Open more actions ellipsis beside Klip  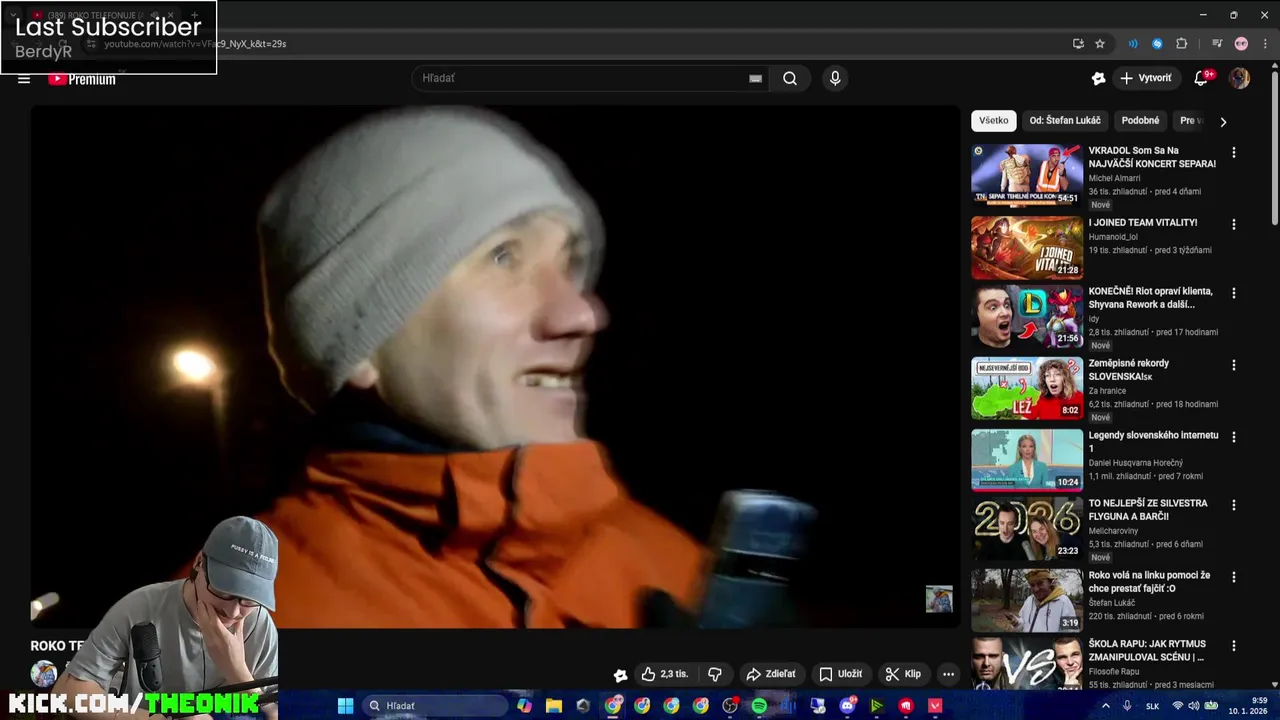click(948, 674)
